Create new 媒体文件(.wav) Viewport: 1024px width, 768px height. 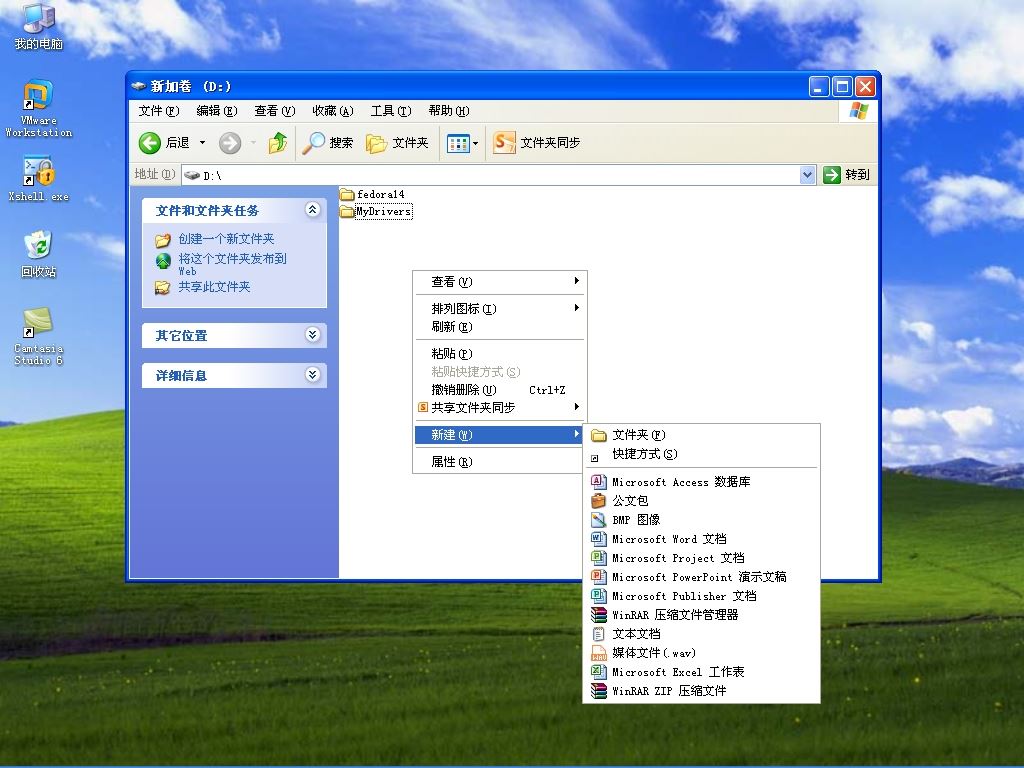[x=701, y=652]
